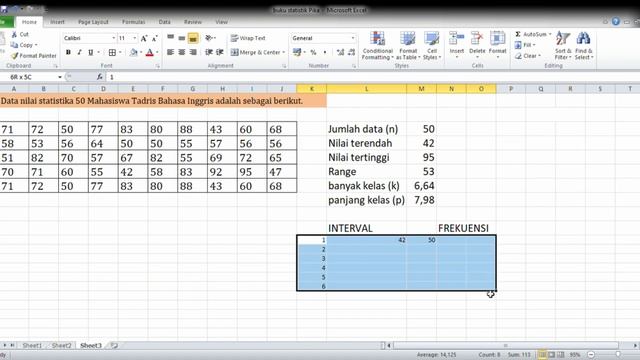640x360 pixels.
Task: Select the Sheet2 worksheet tab
Action: tap(61, 345)
